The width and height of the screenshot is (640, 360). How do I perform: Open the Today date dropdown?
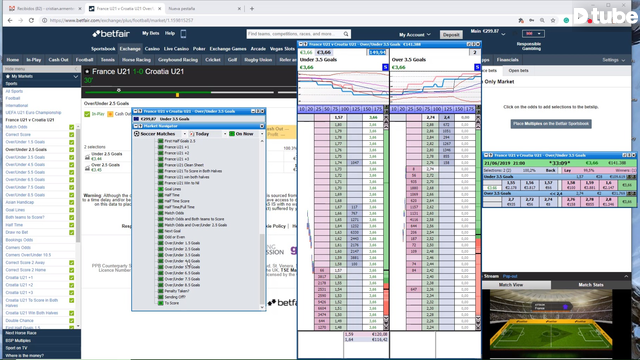coord(224,134)
